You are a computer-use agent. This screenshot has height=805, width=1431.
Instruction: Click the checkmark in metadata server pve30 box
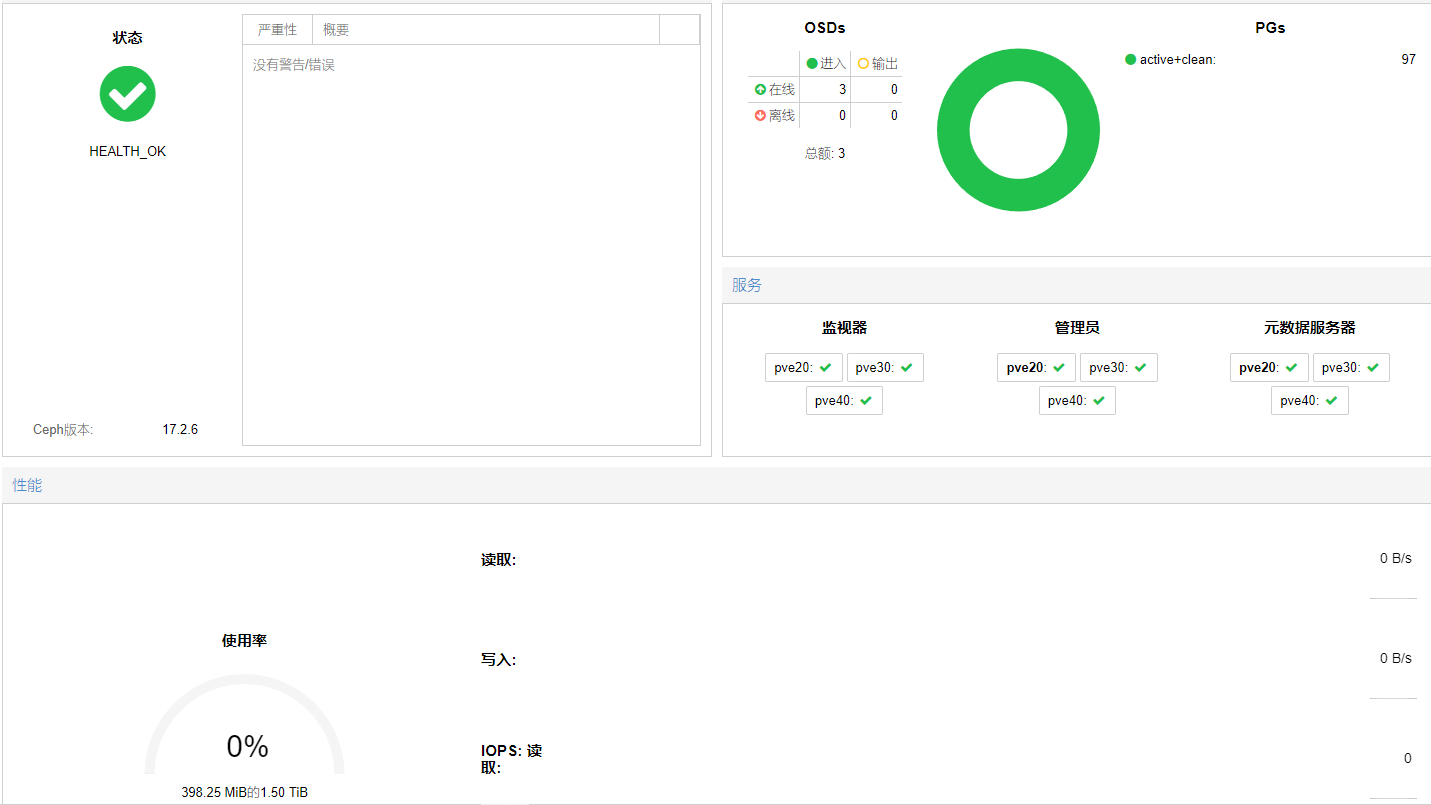tap(1373, 367)
